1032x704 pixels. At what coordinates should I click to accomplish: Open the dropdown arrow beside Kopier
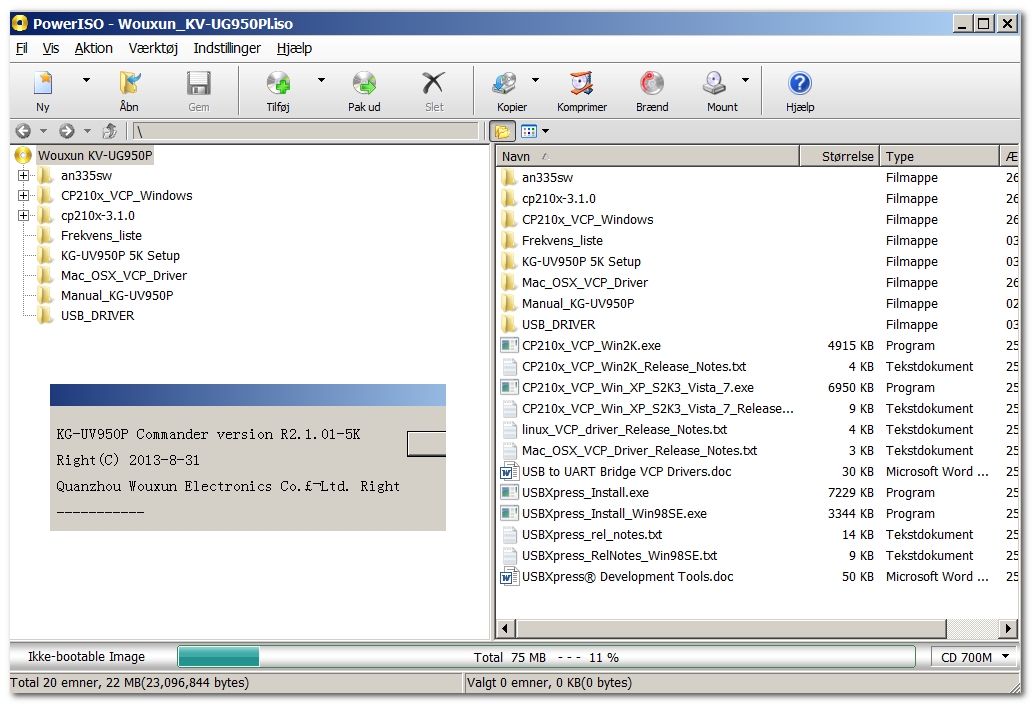535,80
